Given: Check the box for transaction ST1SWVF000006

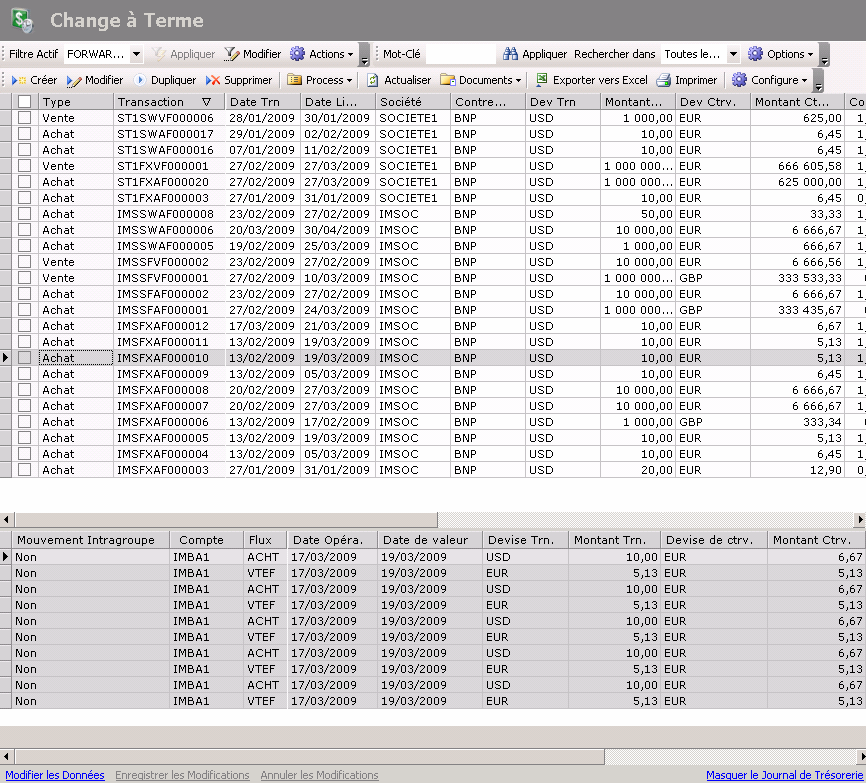Looking at the screenshot, I should [25, 118].
